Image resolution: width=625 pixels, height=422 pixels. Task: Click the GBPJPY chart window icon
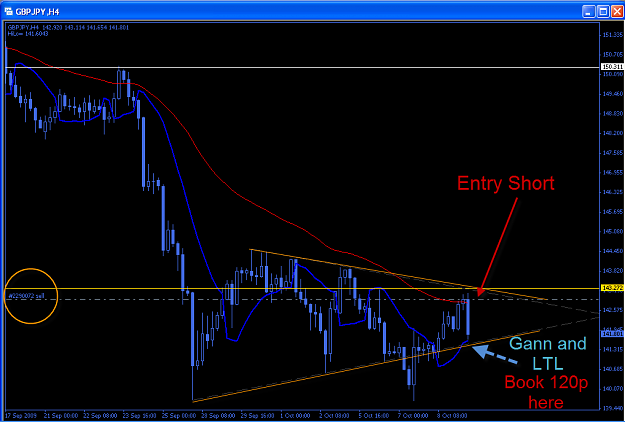[8, 12]
